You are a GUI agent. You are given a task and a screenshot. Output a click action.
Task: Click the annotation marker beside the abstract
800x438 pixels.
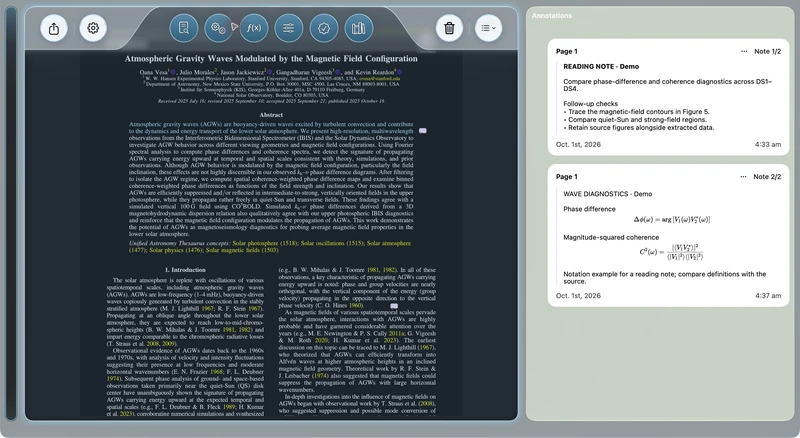pos(422,131)
